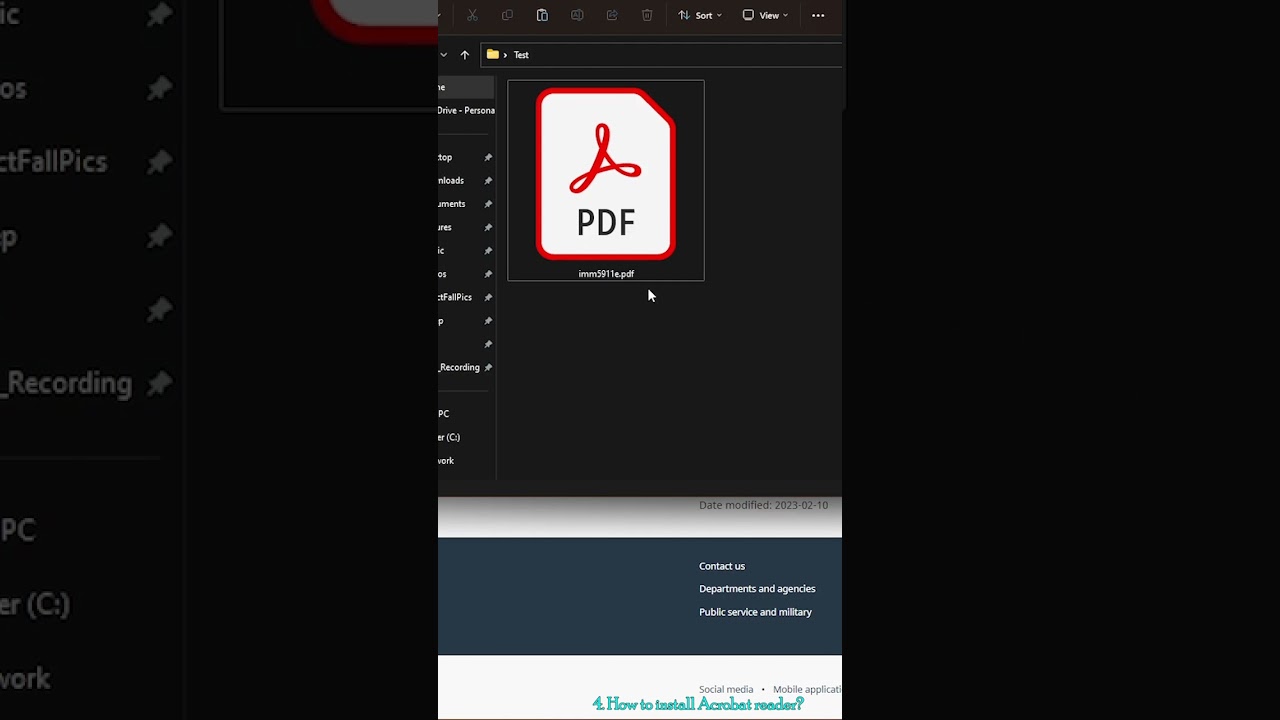Viewport: 1280px width, 720px height.
Task: Open the (C:) drive in sidebar
Action: pyautogui.click(x=449, y=437)
